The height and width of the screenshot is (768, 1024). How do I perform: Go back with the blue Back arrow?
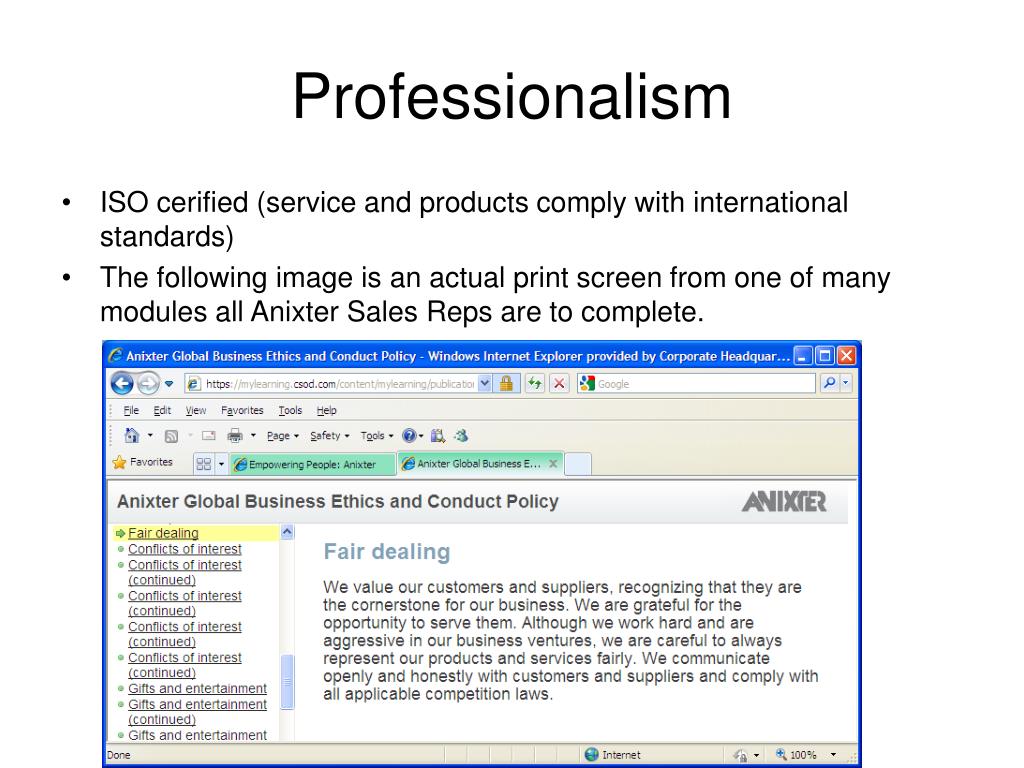122,383
